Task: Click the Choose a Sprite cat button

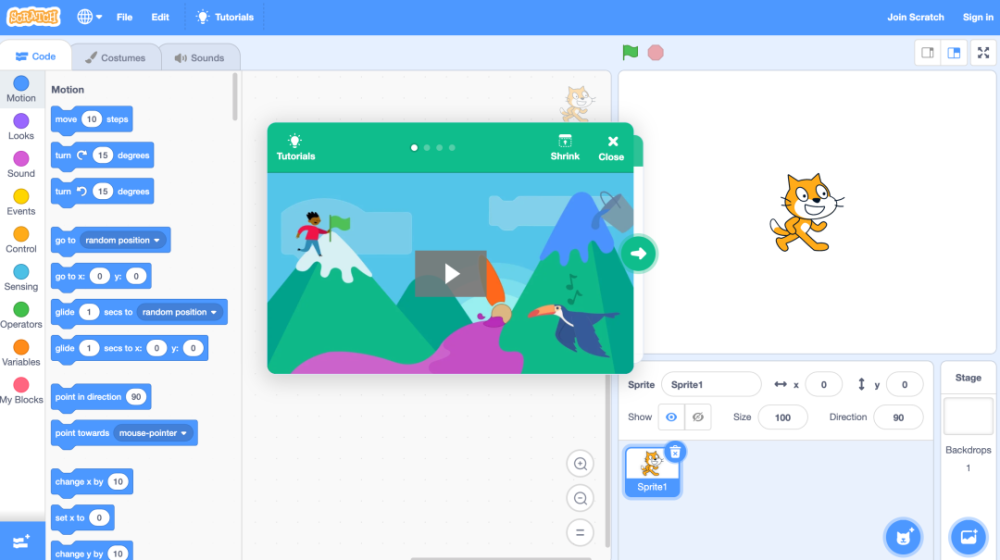Action: point(903,537)
